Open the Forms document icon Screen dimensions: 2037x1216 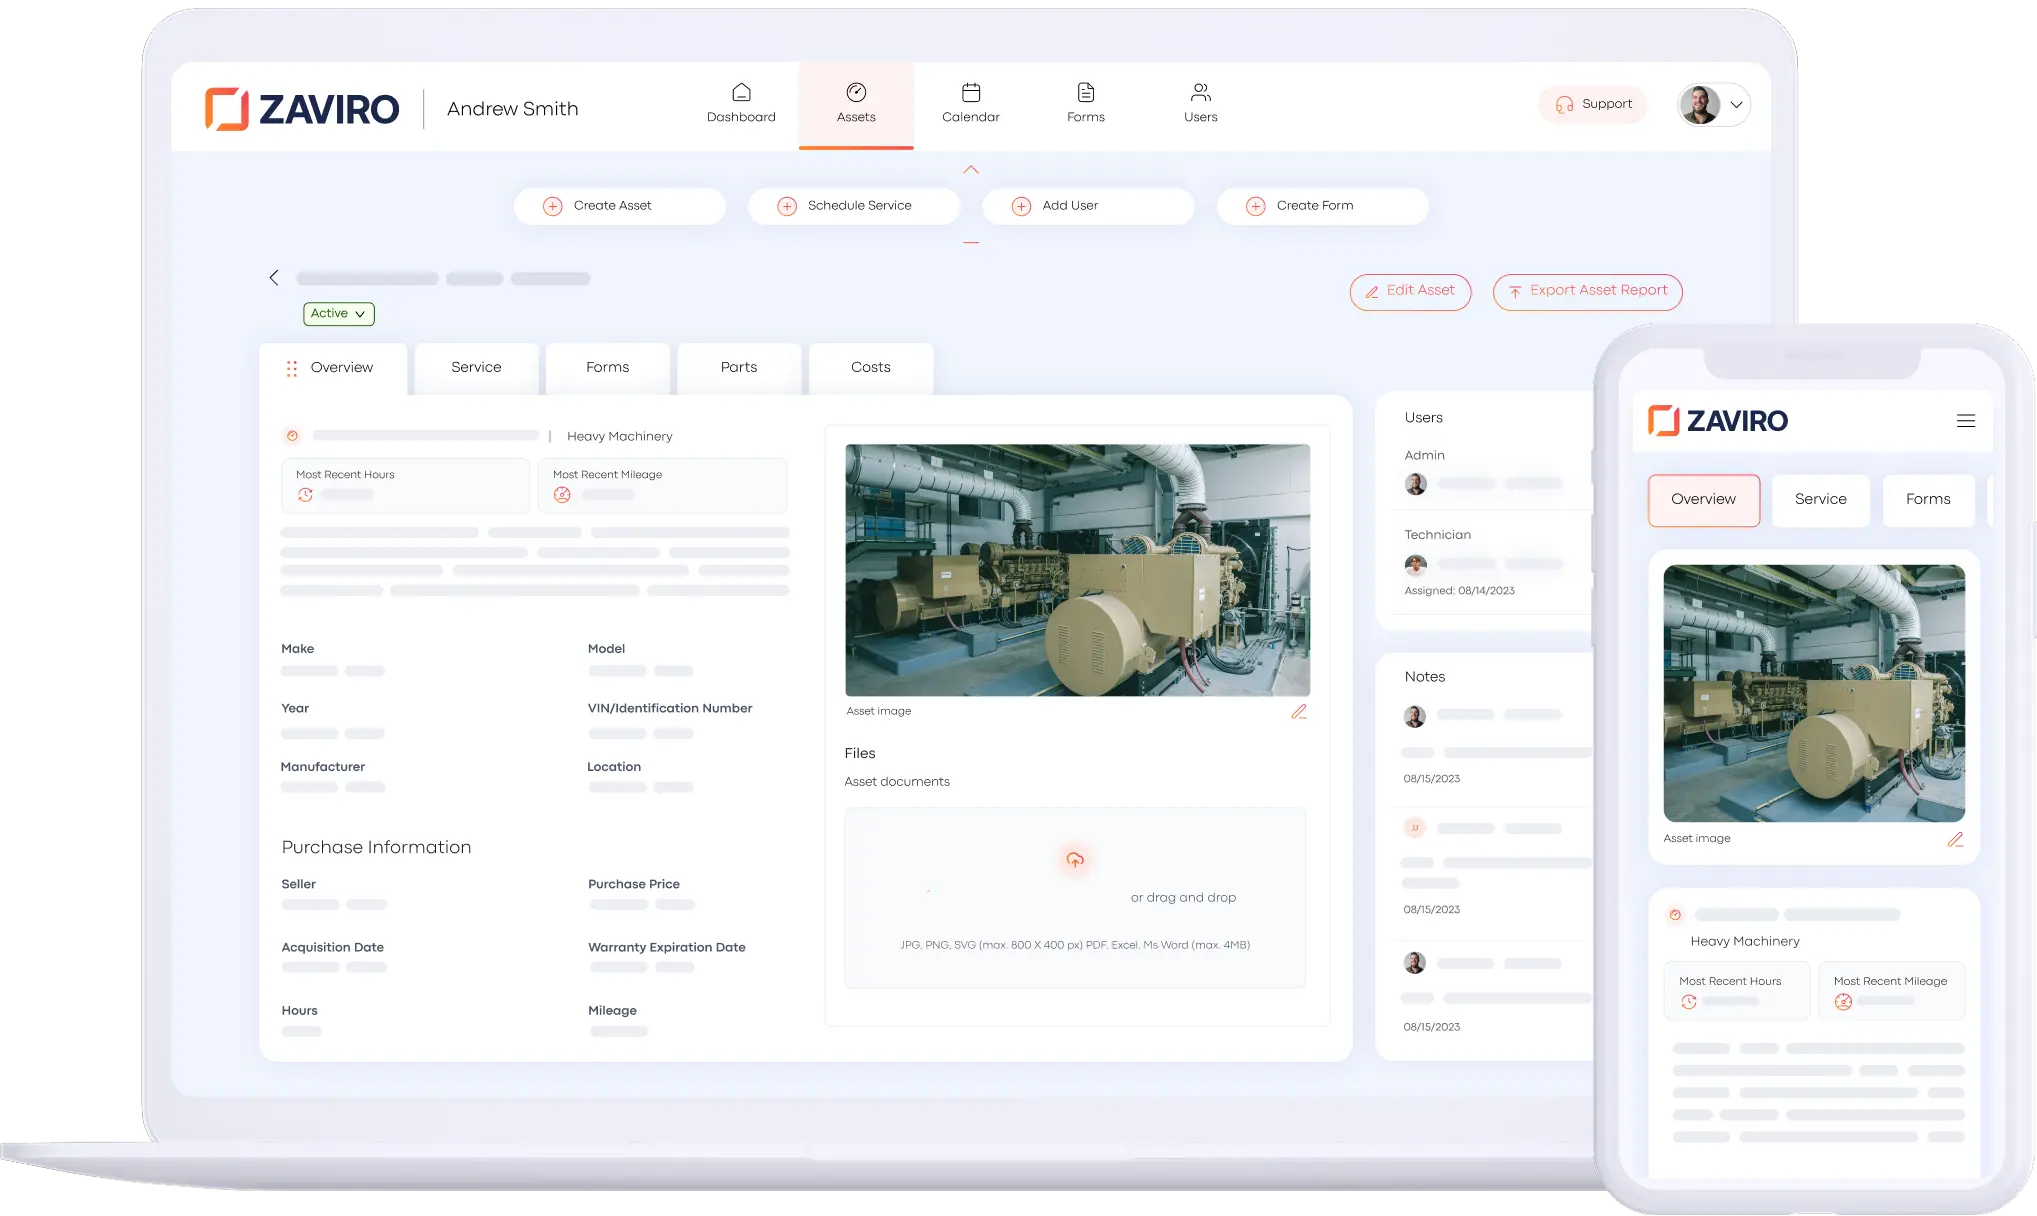click(x=1085, y=93)
